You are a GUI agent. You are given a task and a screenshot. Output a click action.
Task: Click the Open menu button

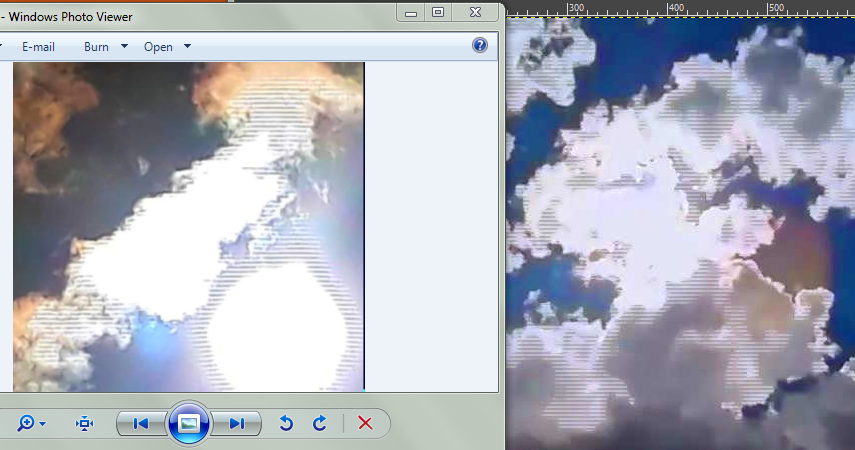pos(158,47)
